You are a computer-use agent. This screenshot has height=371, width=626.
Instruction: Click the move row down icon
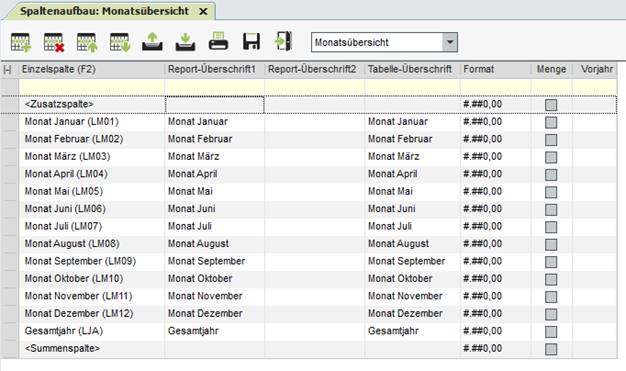(x=120, y=42)
